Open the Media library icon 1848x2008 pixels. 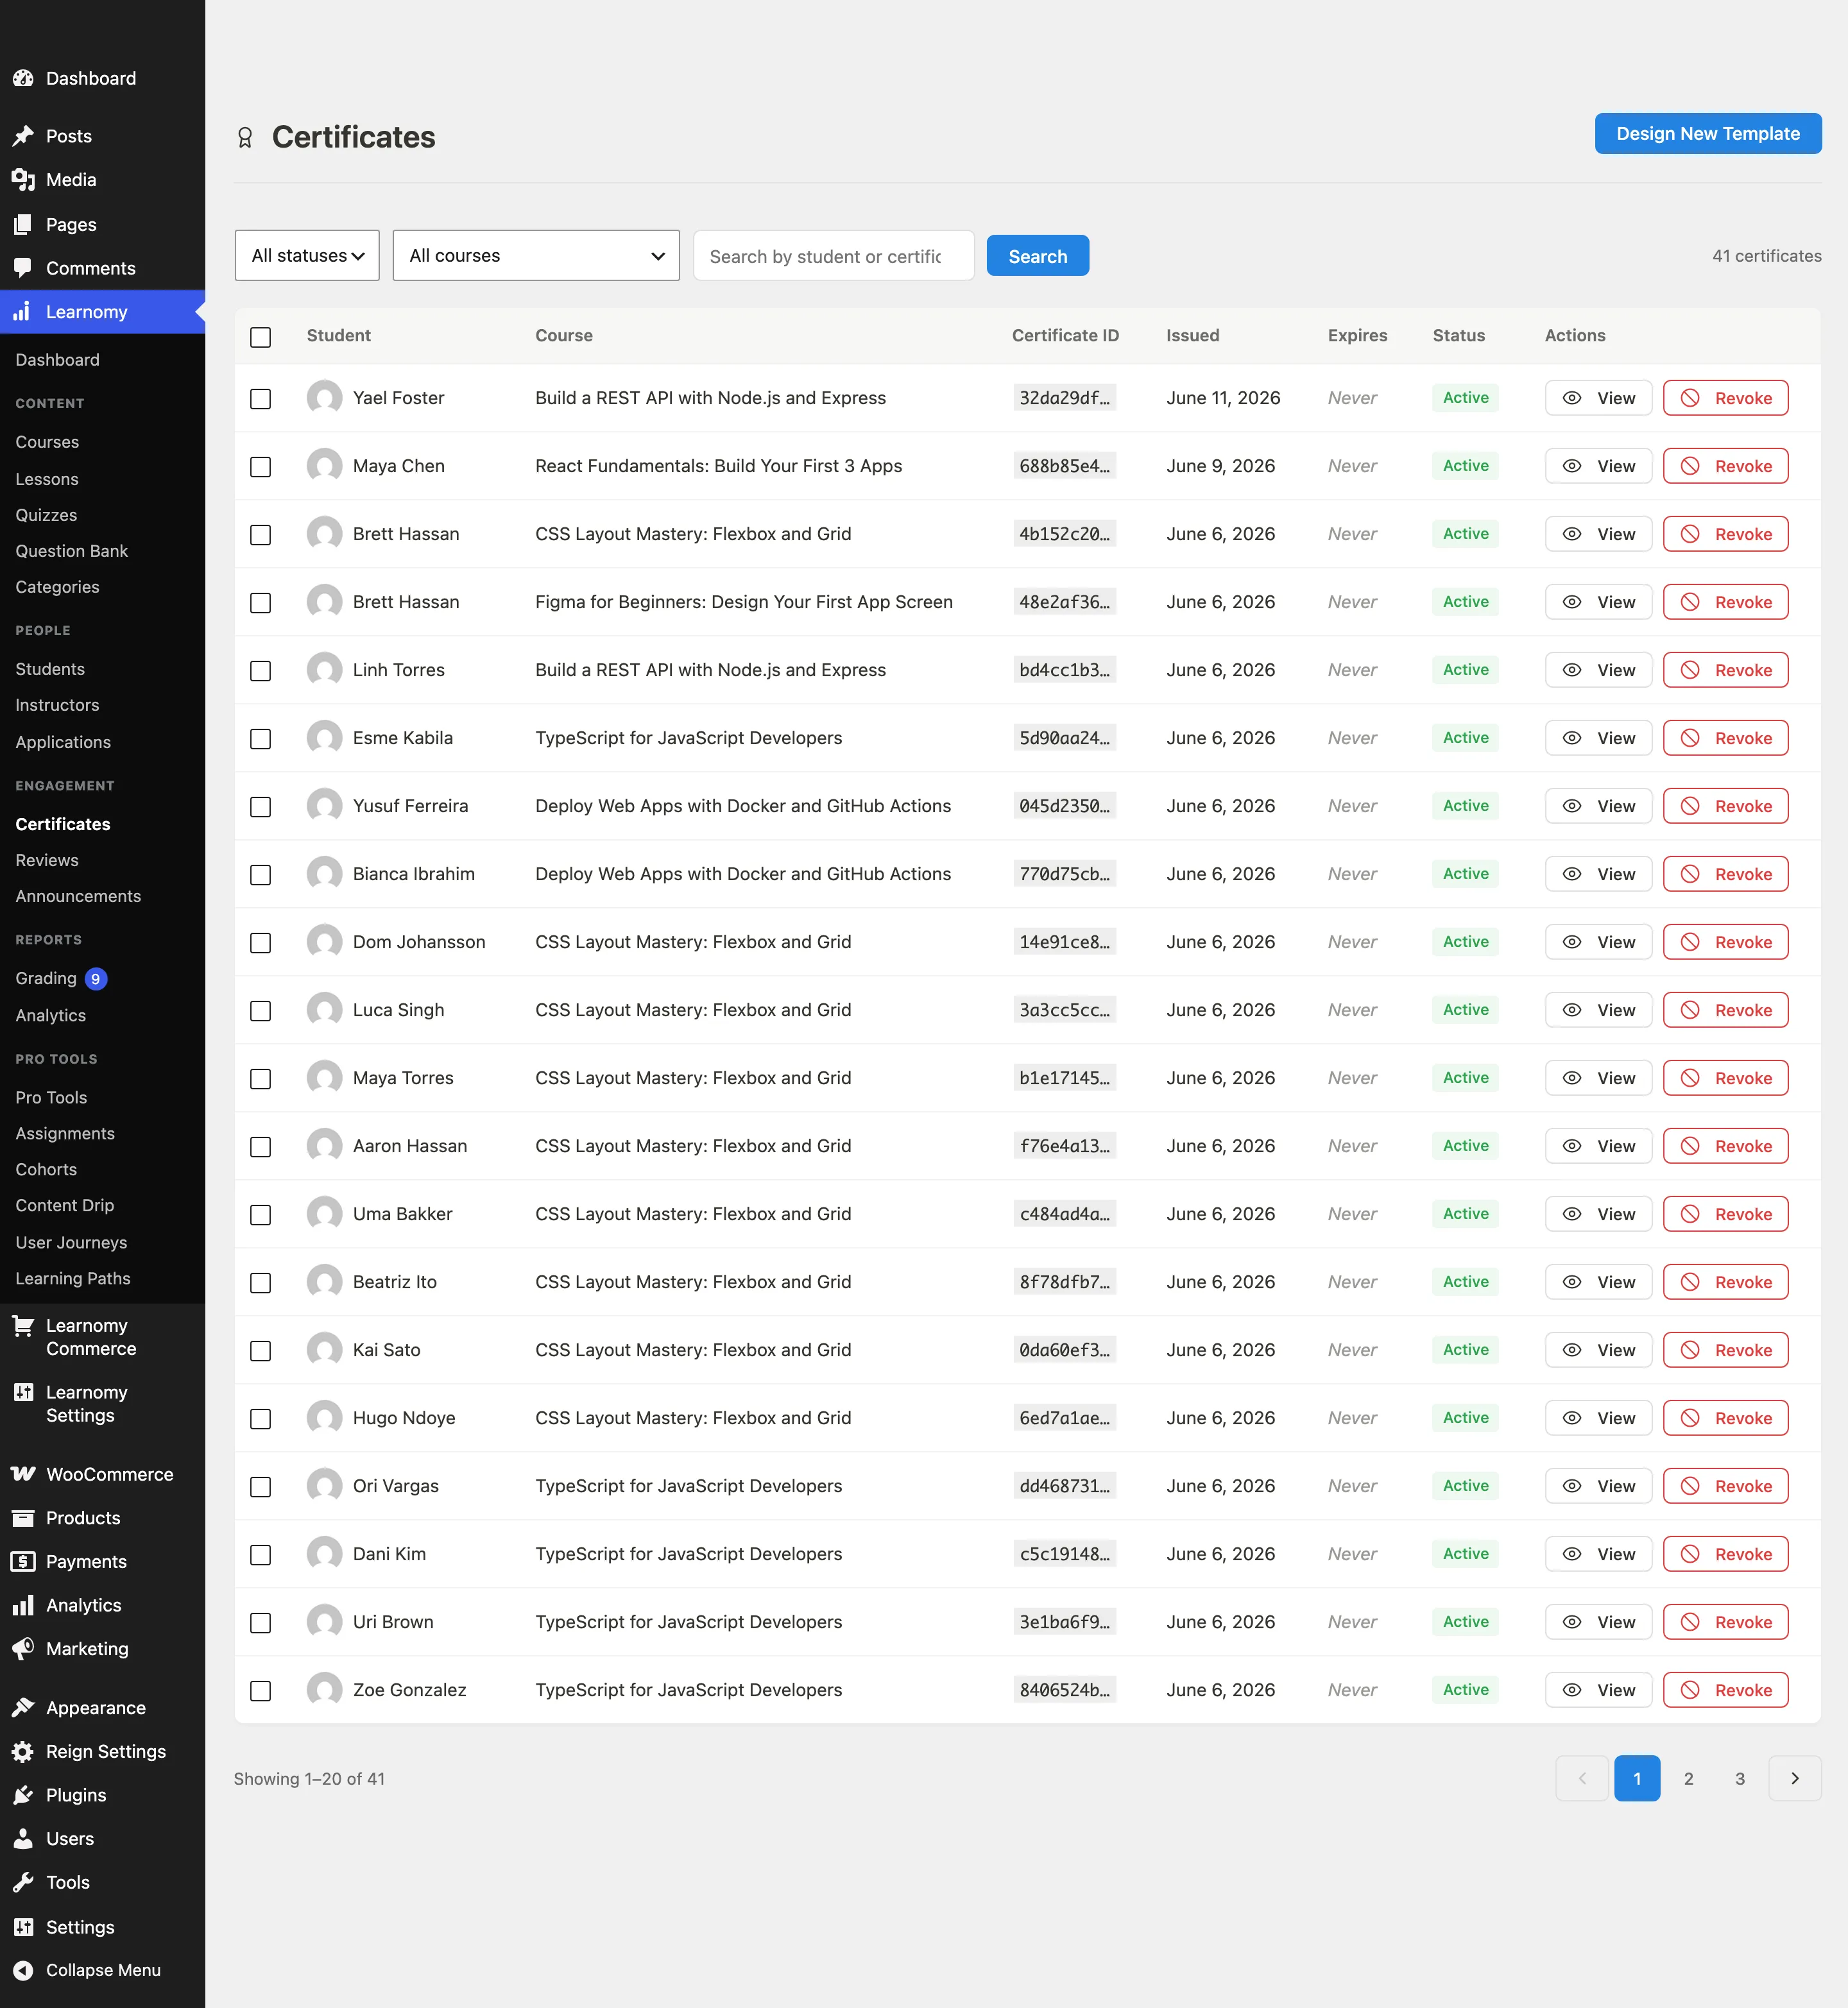coord(23,180)
